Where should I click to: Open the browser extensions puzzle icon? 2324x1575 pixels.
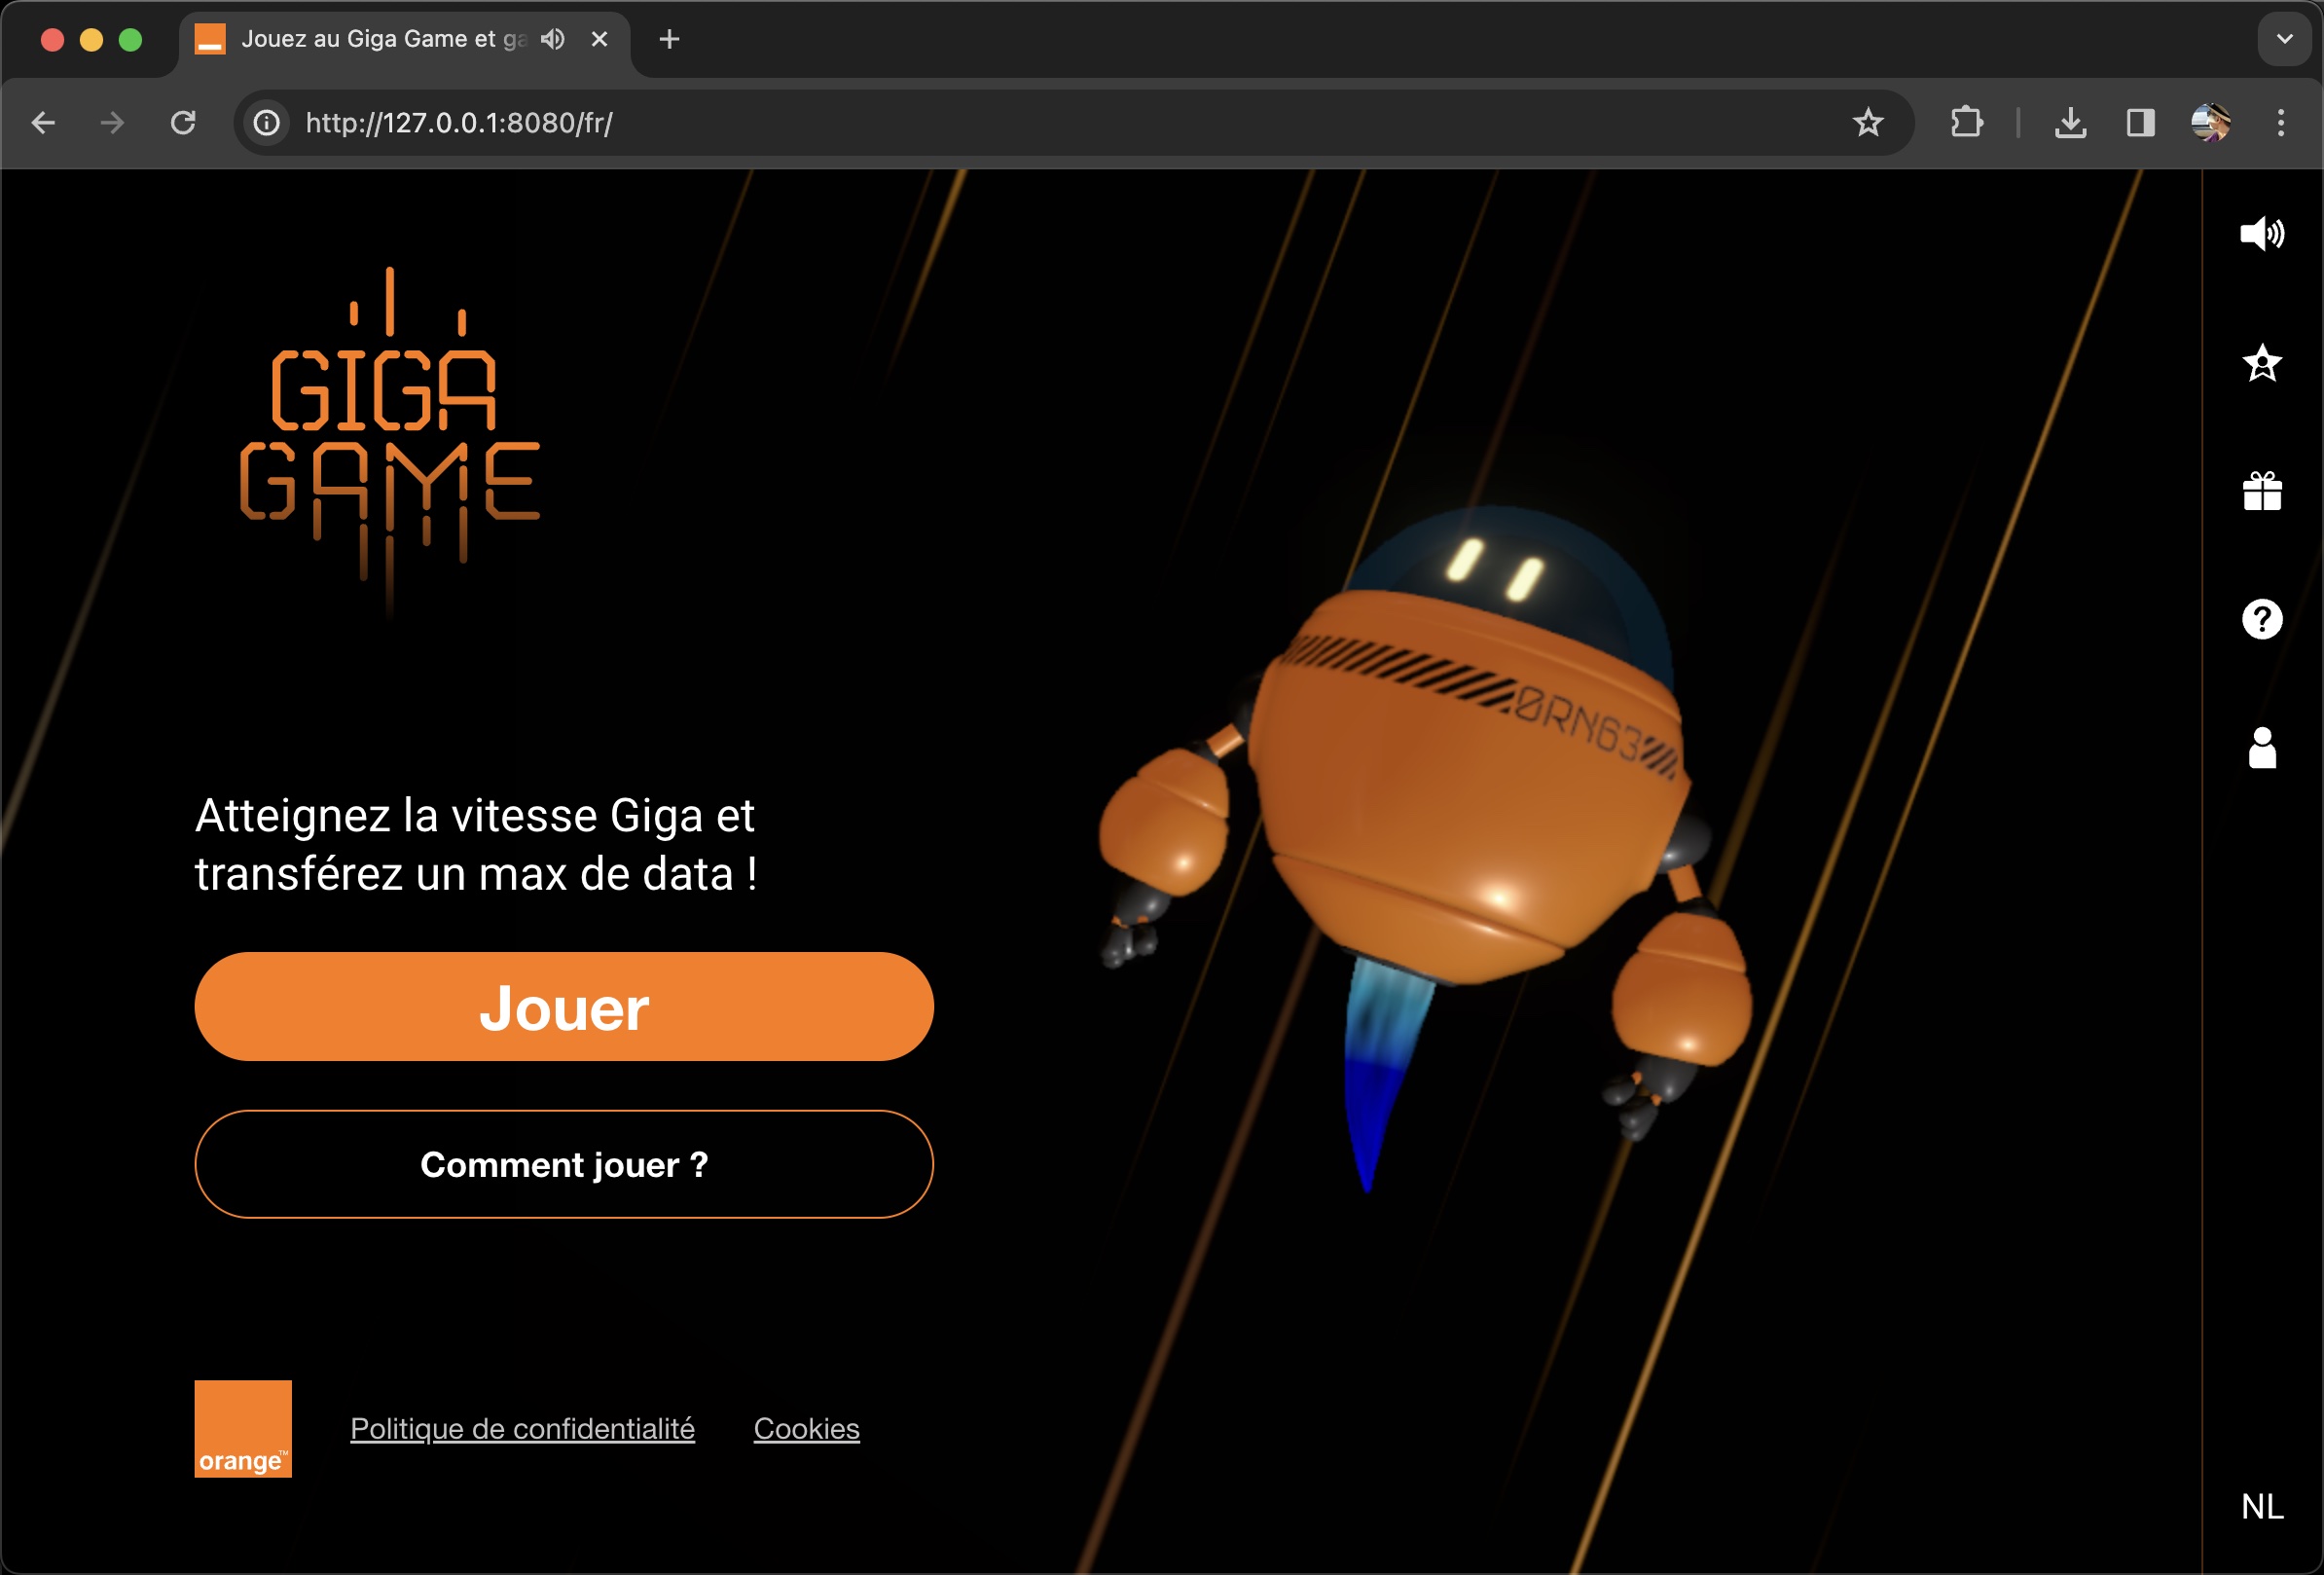tap(1966, 123)
